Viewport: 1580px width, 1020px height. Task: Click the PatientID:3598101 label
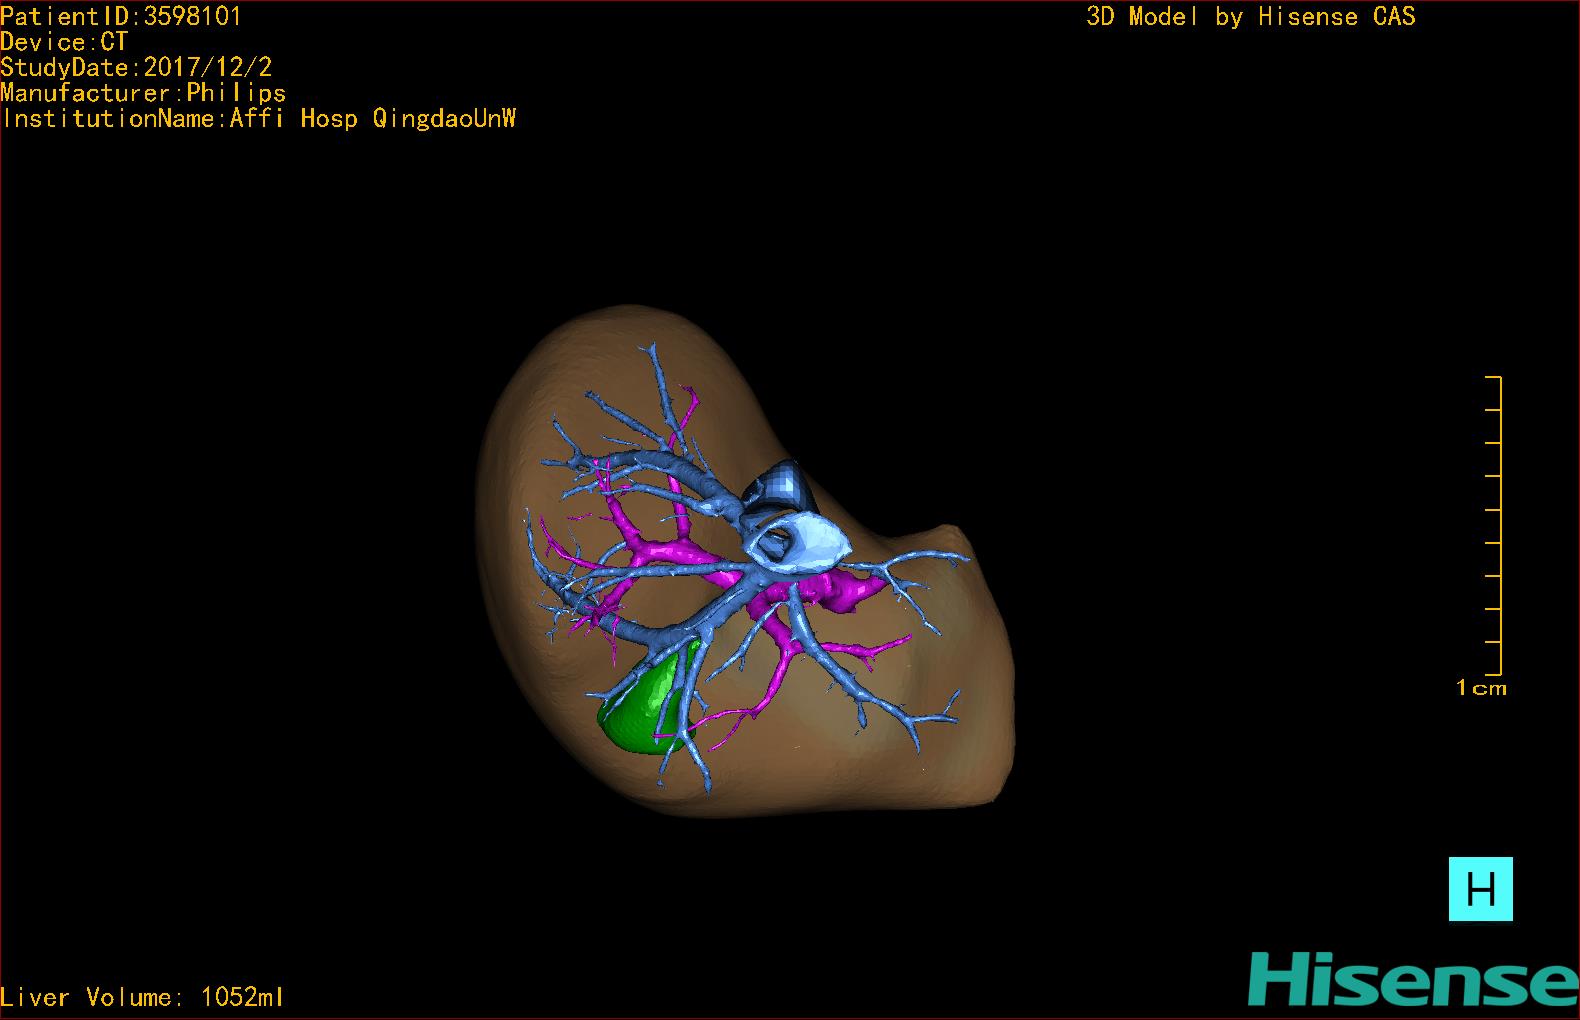(121, 16)
